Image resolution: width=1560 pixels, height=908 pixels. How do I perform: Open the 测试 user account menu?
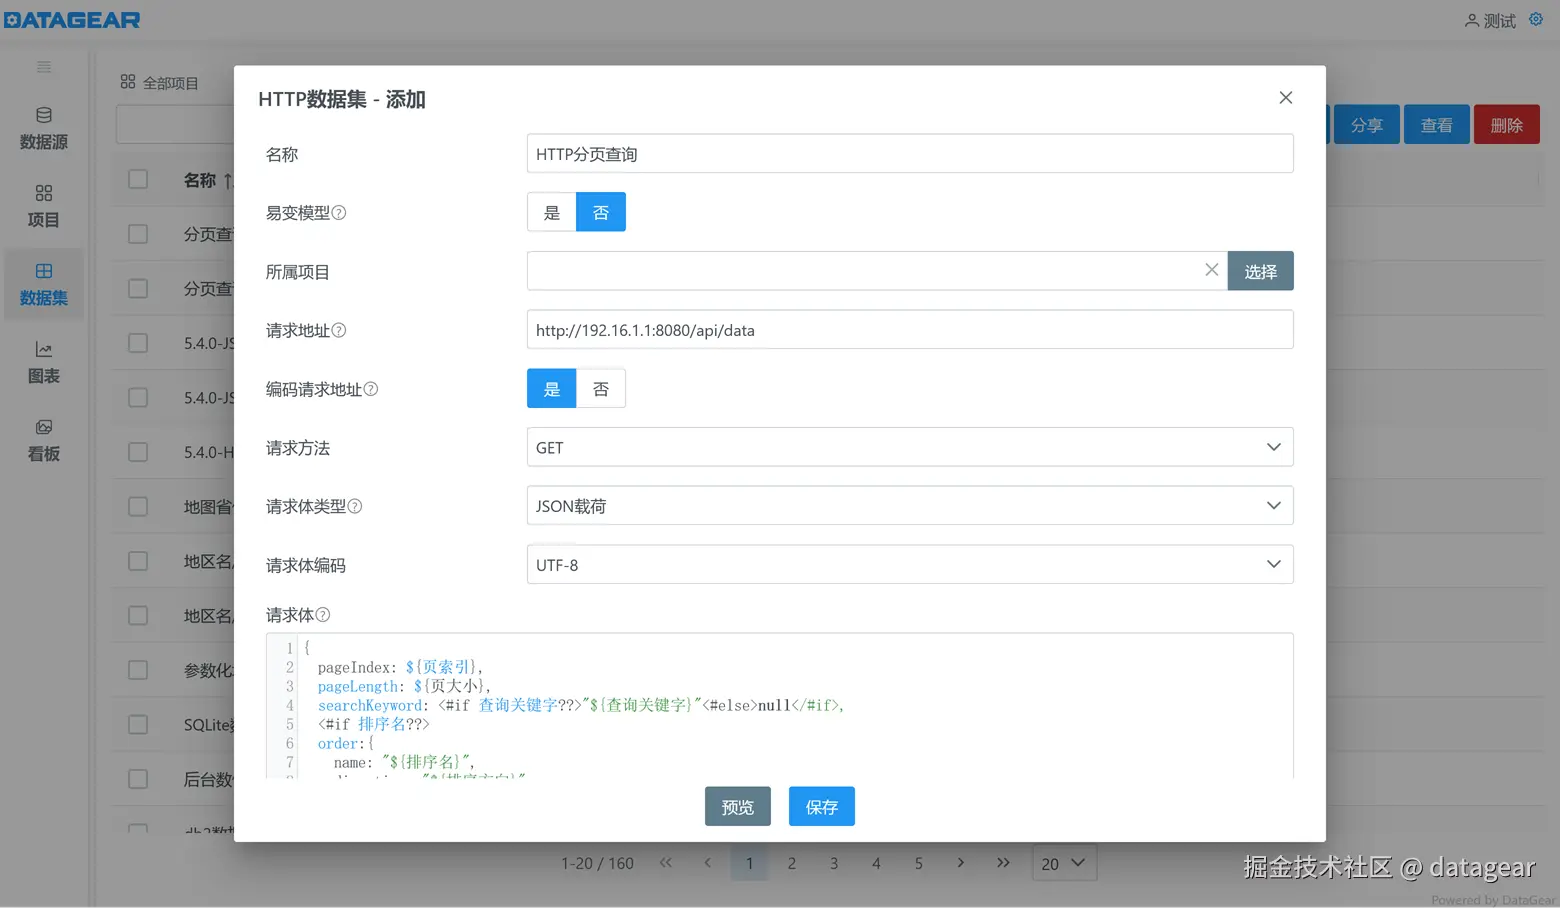(1490, 21)
